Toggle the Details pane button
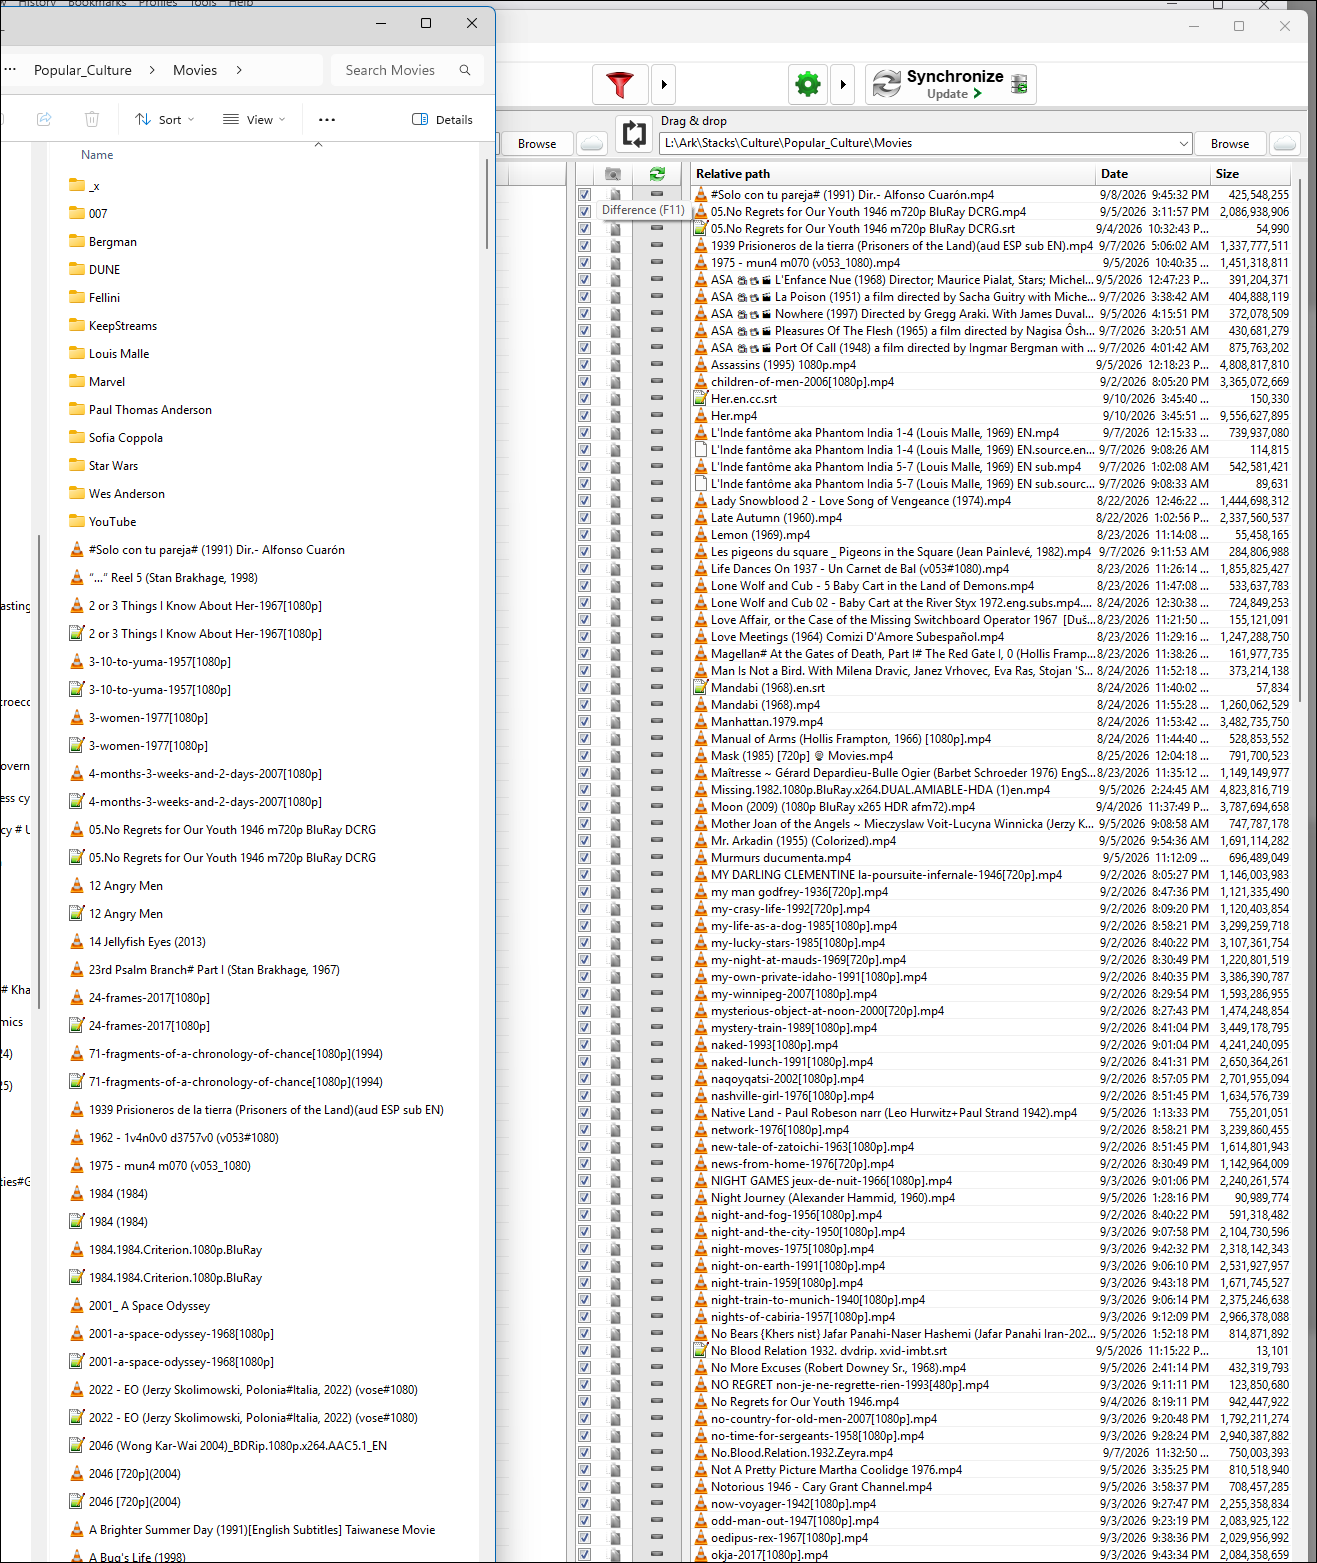Screen dimensions: 1317x1563 point(442,120)
